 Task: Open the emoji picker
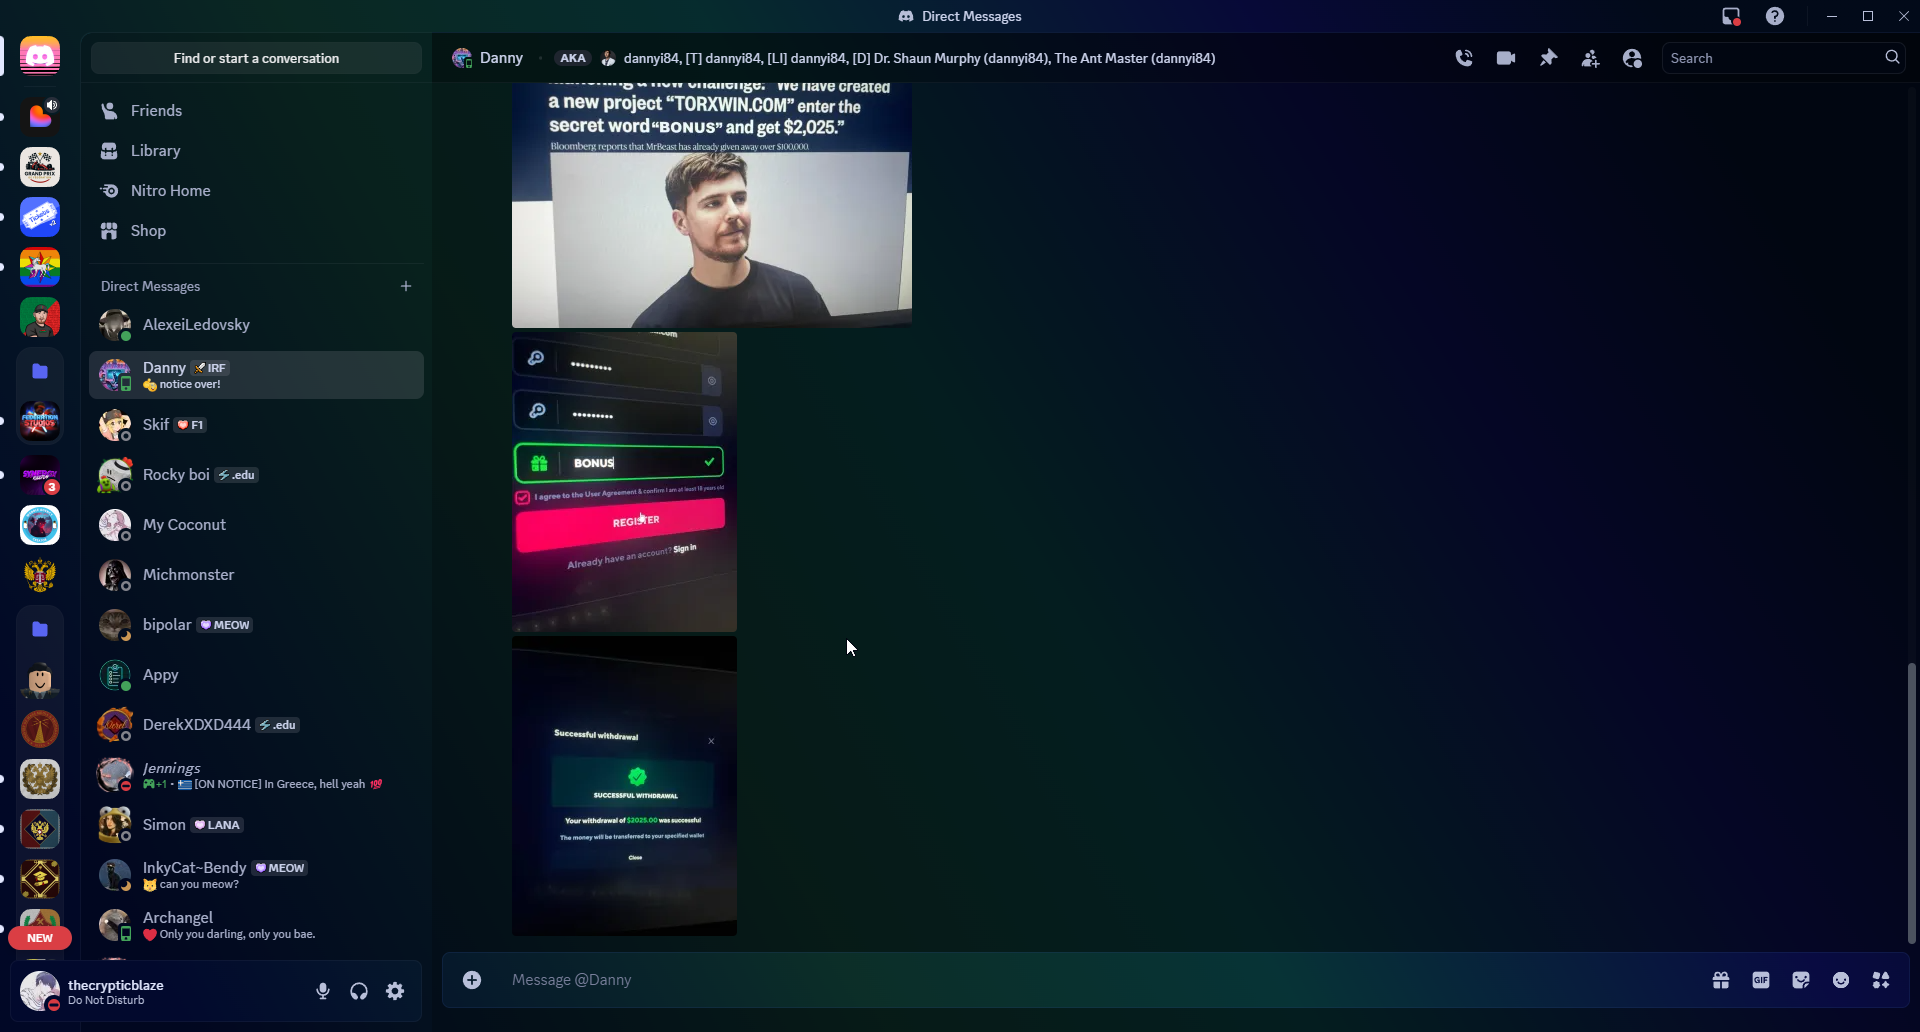point(1841,980)
